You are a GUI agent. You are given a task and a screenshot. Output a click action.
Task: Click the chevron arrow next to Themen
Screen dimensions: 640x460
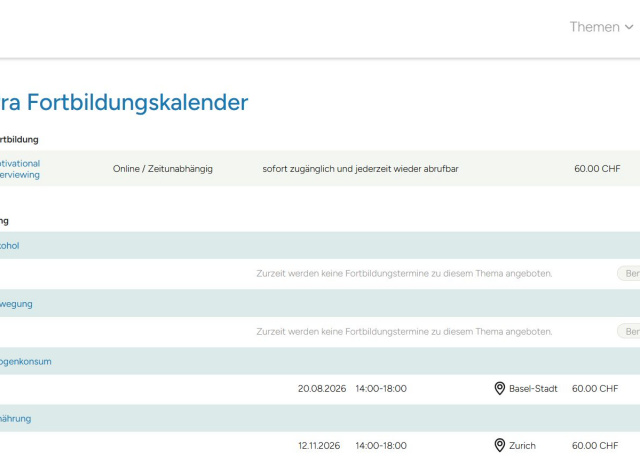[x=629, y=27]
